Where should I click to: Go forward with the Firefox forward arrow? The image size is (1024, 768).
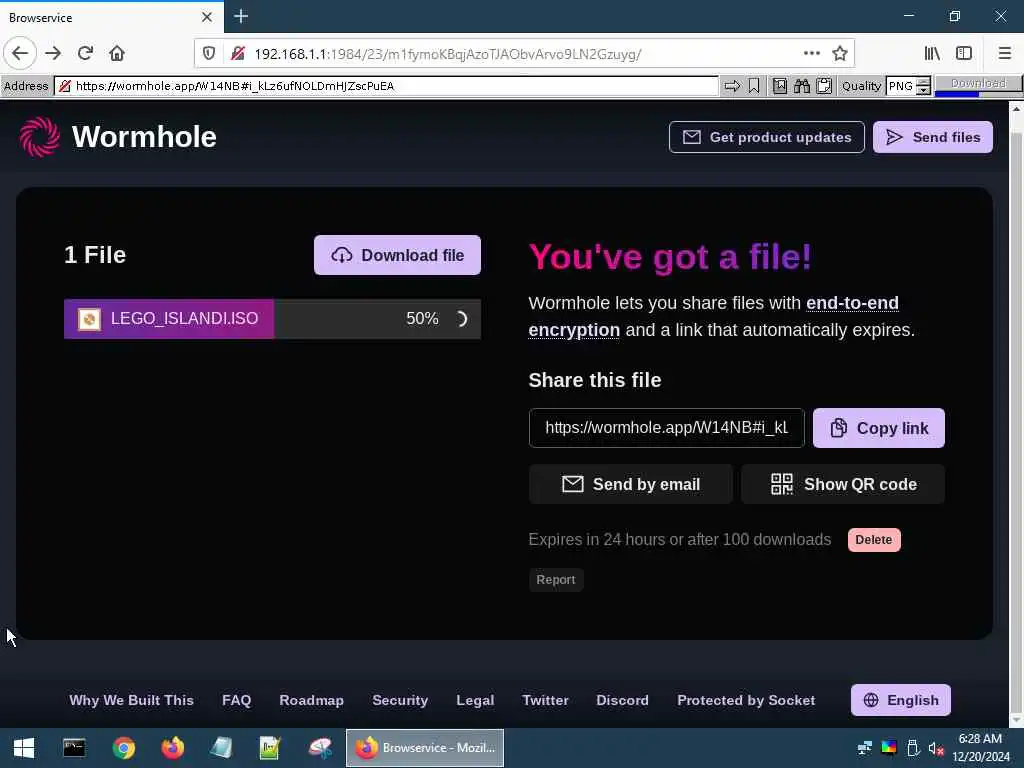(x=53, y=53)
